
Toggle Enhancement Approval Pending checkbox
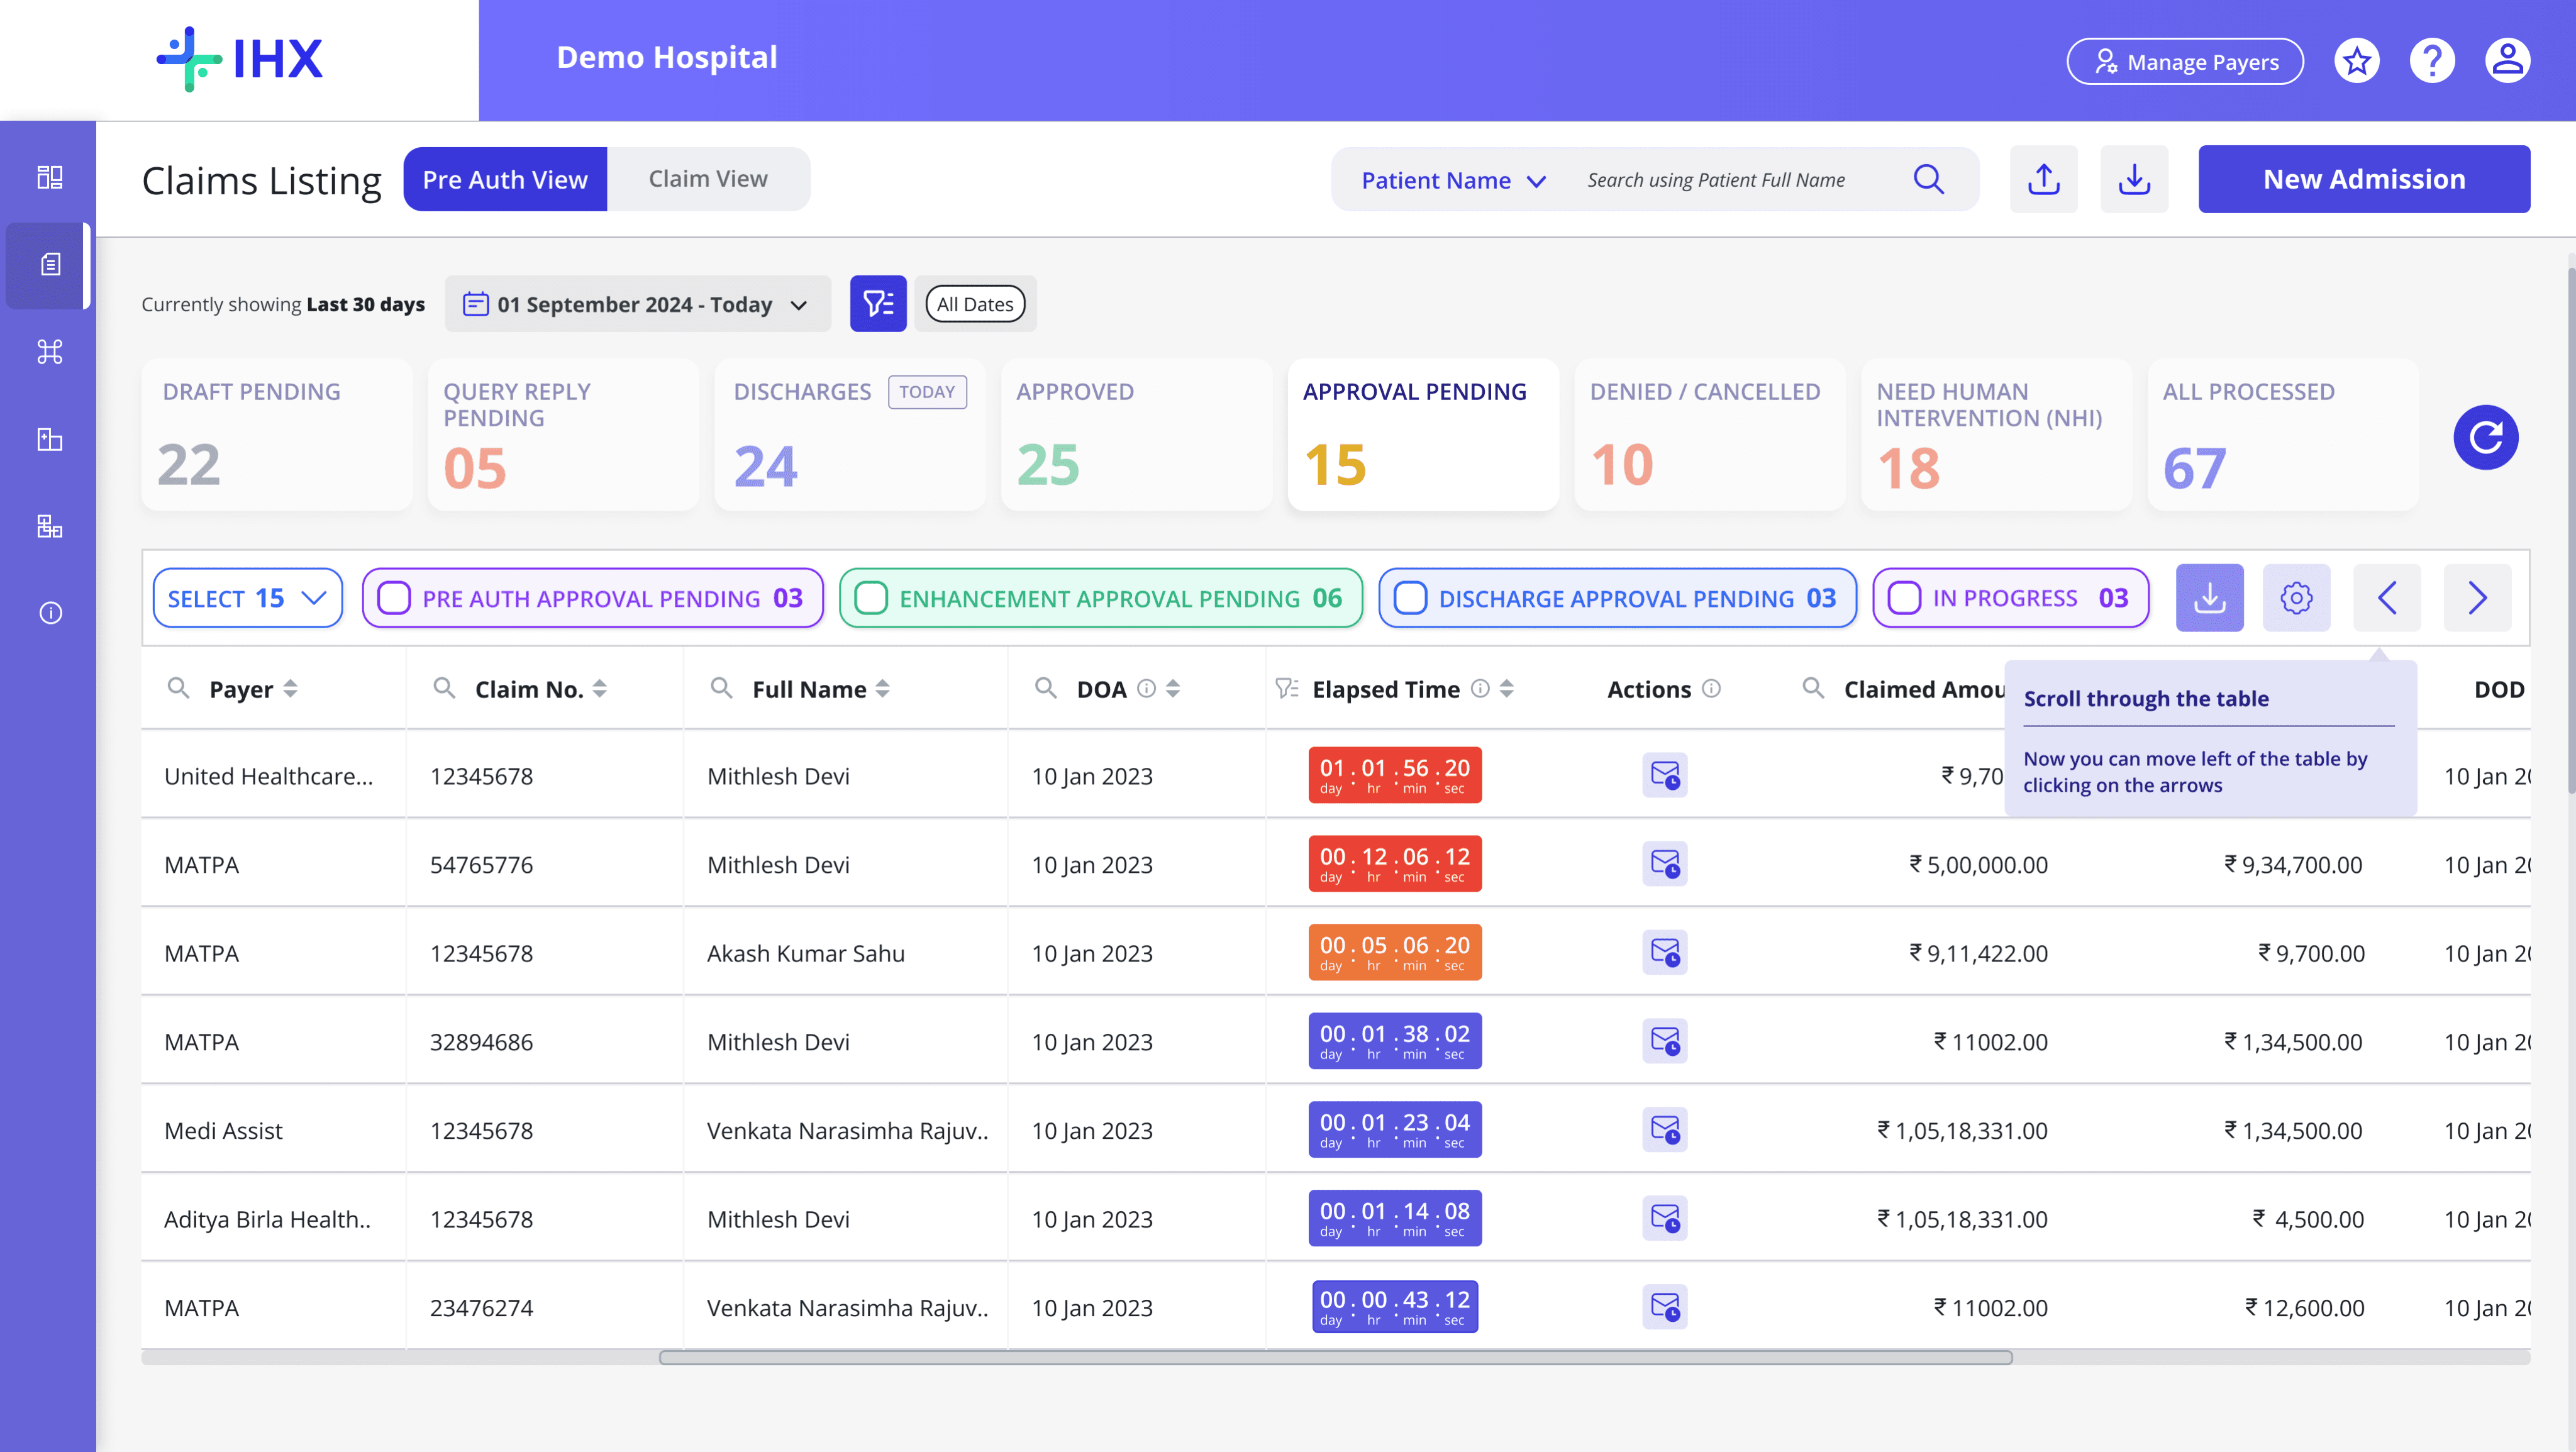tap(871, 598)
